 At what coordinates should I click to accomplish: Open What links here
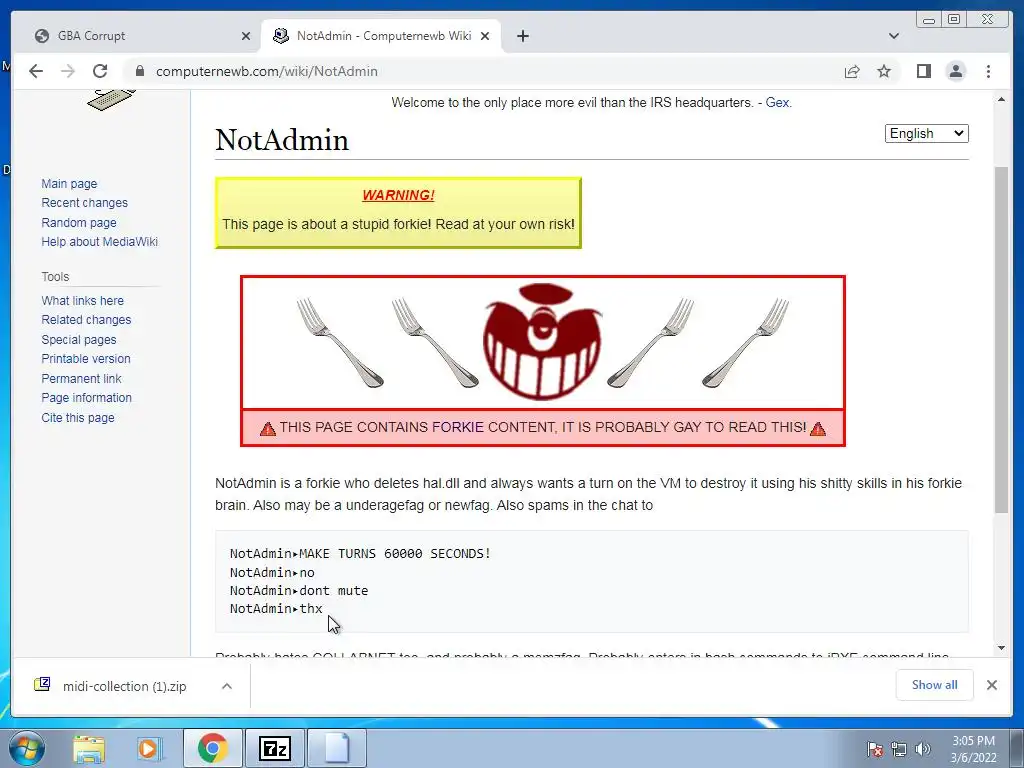pyautogui.click(x=82, y=300)
